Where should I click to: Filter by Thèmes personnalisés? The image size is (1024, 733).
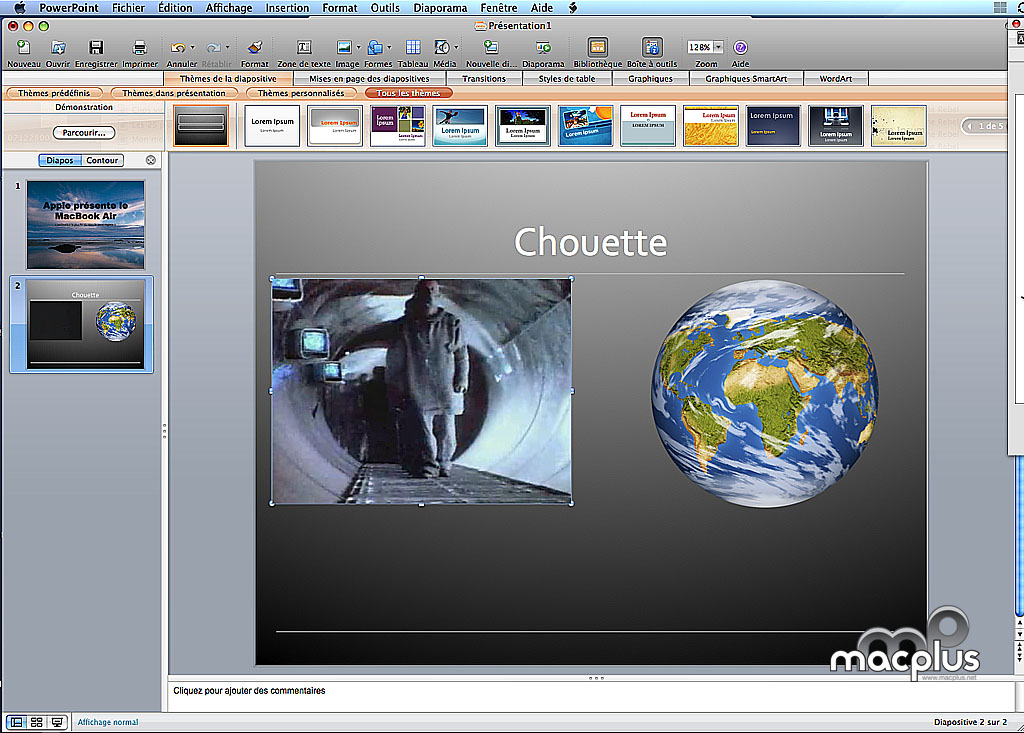point(301,93)
